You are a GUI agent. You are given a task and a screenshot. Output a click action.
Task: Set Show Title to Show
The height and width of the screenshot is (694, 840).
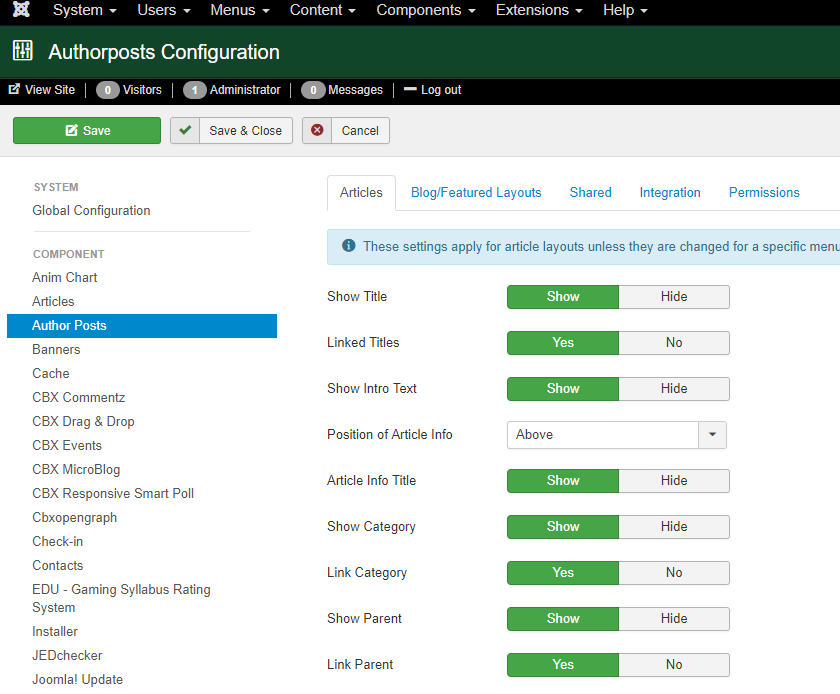point(563,296)
